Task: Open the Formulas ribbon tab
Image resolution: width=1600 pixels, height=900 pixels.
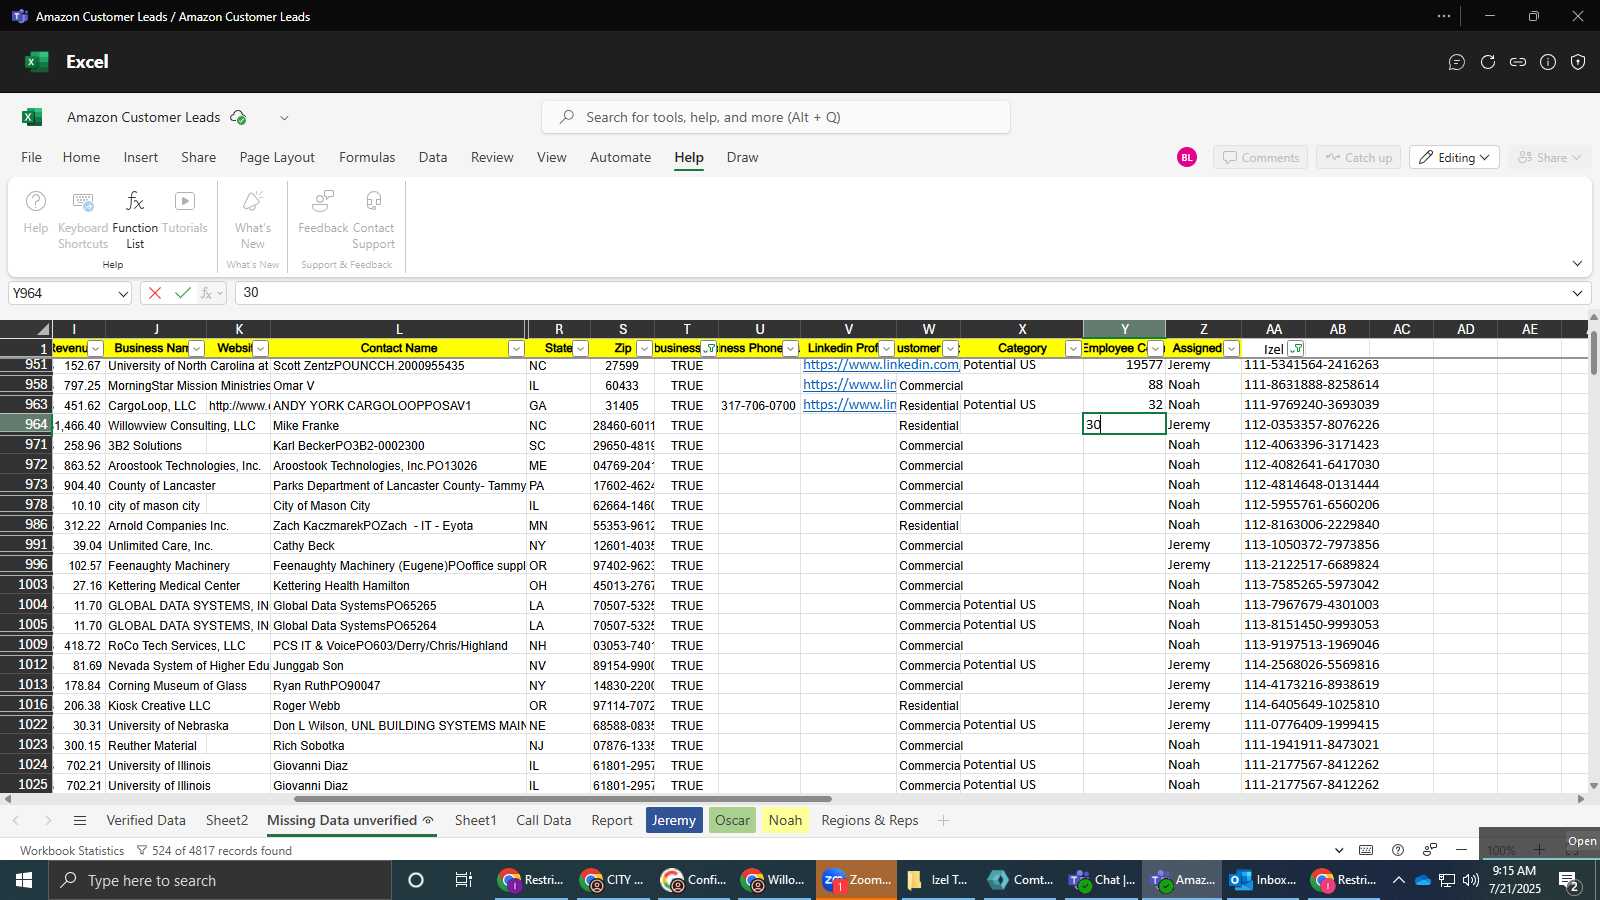Action: 367,157
